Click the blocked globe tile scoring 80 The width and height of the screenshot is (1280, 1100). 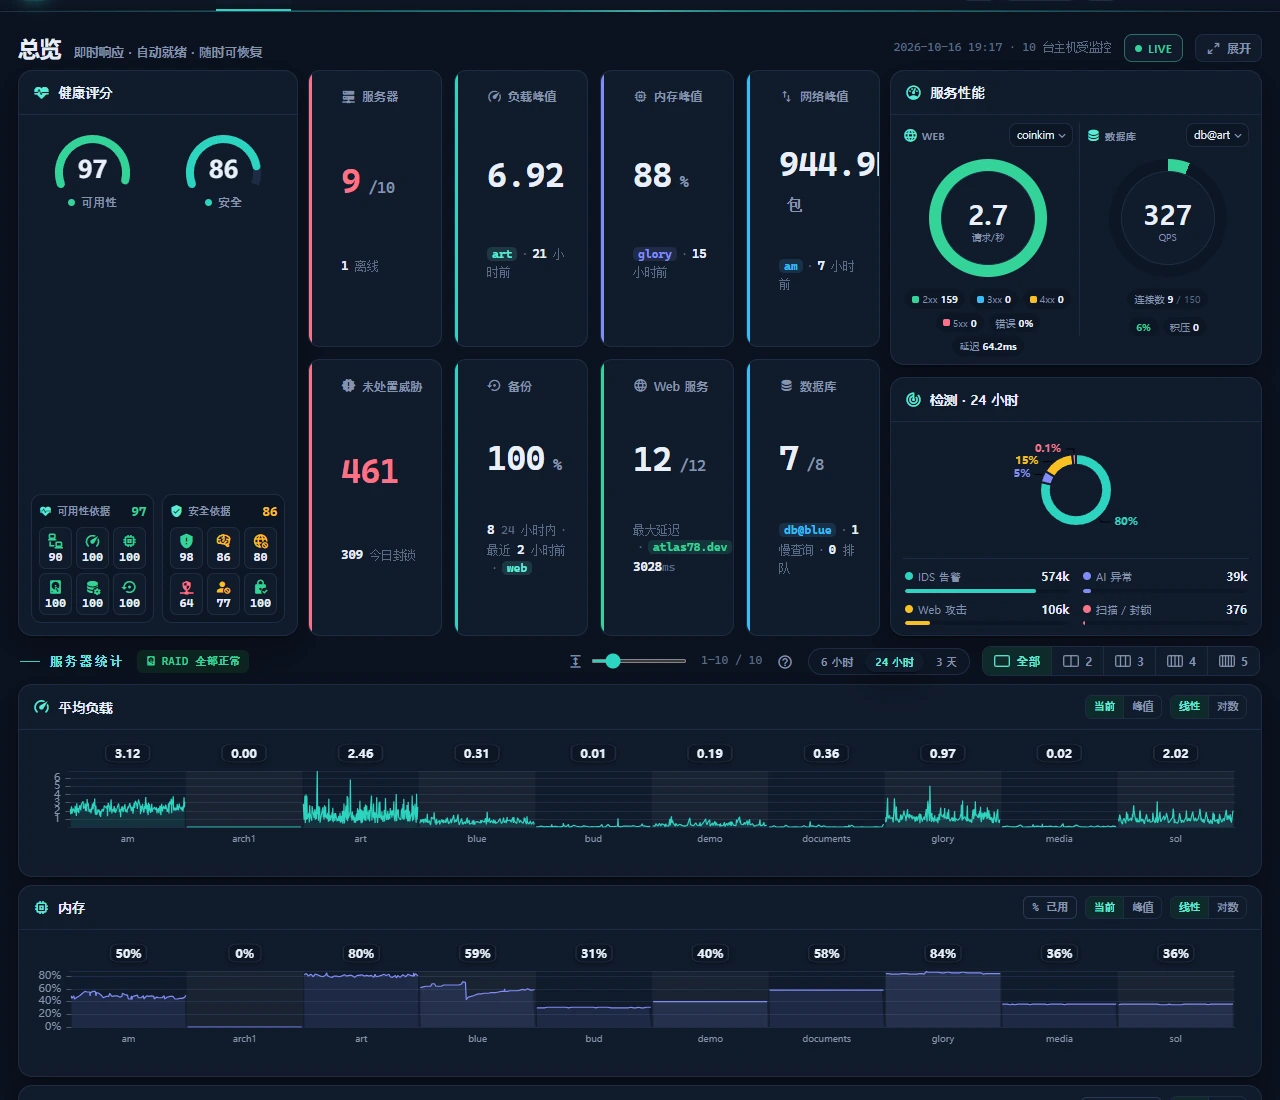[x=260, y=547]
